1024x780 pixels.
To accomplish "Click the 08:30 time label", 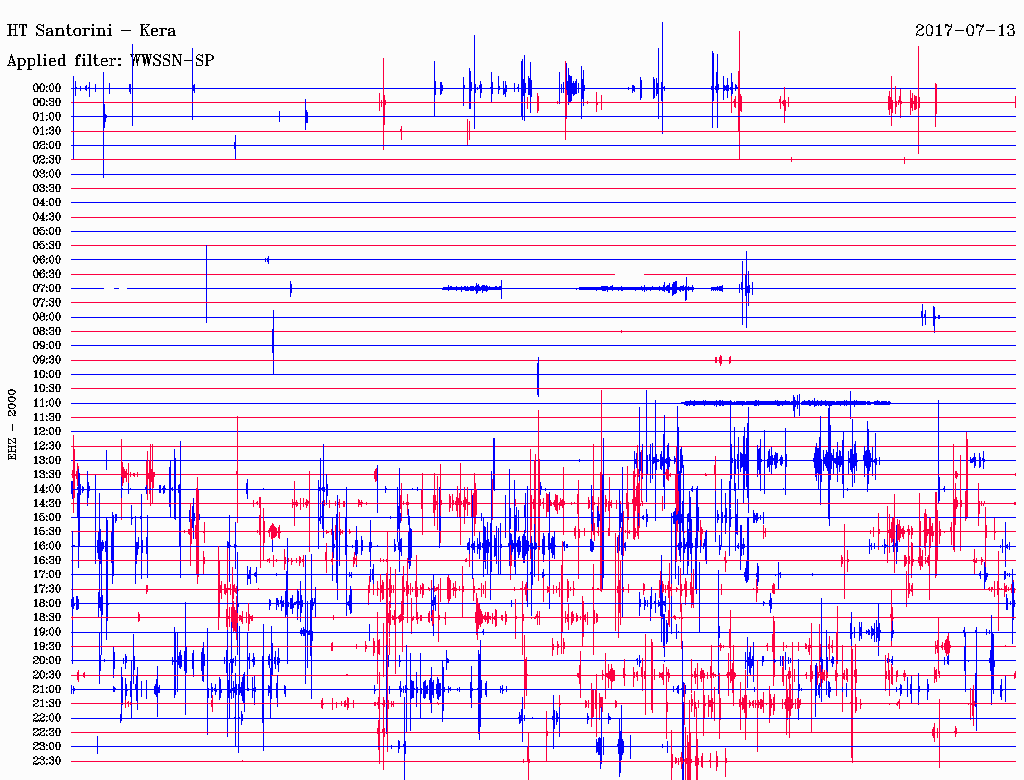I will (46, 332).
